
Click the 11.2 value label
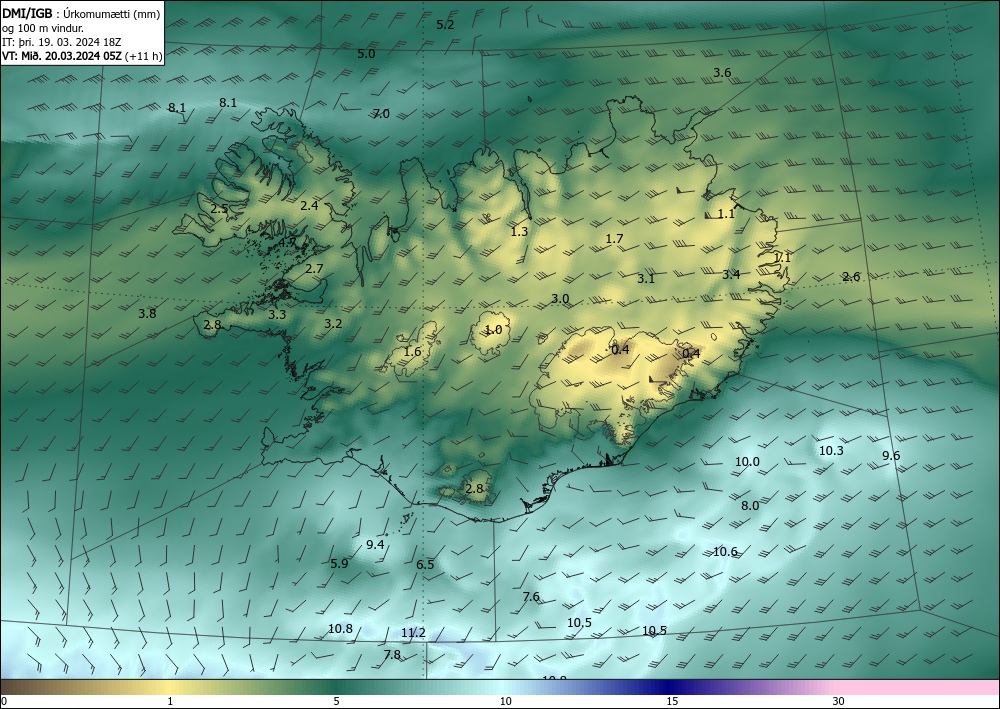pos(413,632)
